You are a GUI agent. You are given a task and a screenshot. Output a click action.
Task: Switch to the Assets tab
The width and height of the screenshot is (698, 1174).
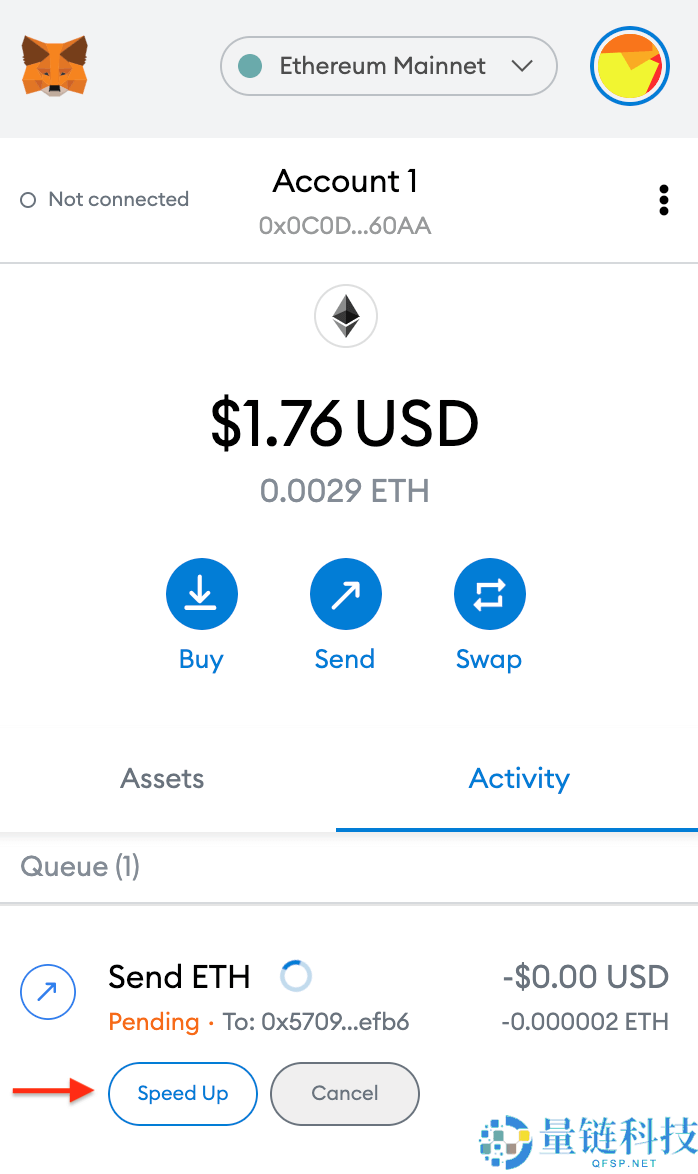[162, 779]
